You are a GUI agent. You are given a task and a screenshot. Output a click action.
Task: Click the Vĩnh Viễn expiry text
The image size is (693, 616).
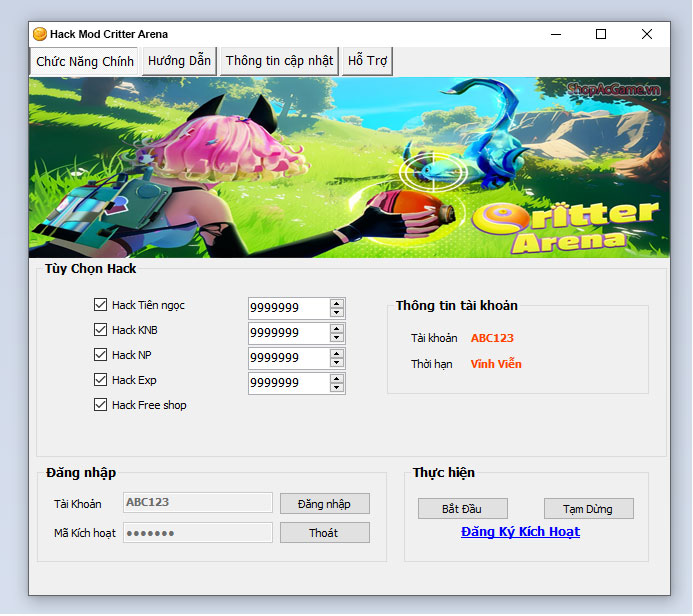[x=496, y=364]
